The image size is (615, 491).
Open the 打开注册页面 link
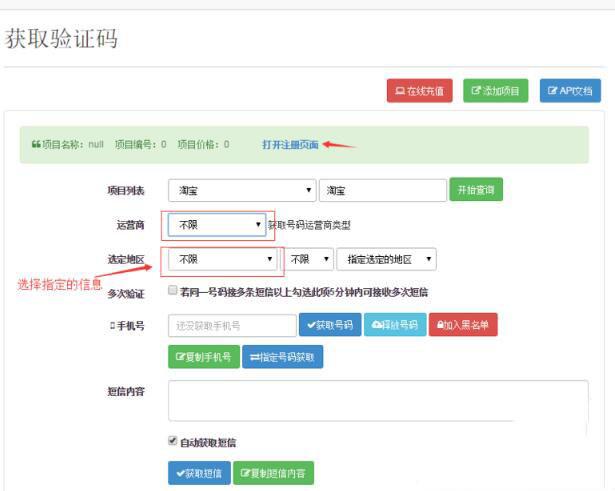[290, 145]
